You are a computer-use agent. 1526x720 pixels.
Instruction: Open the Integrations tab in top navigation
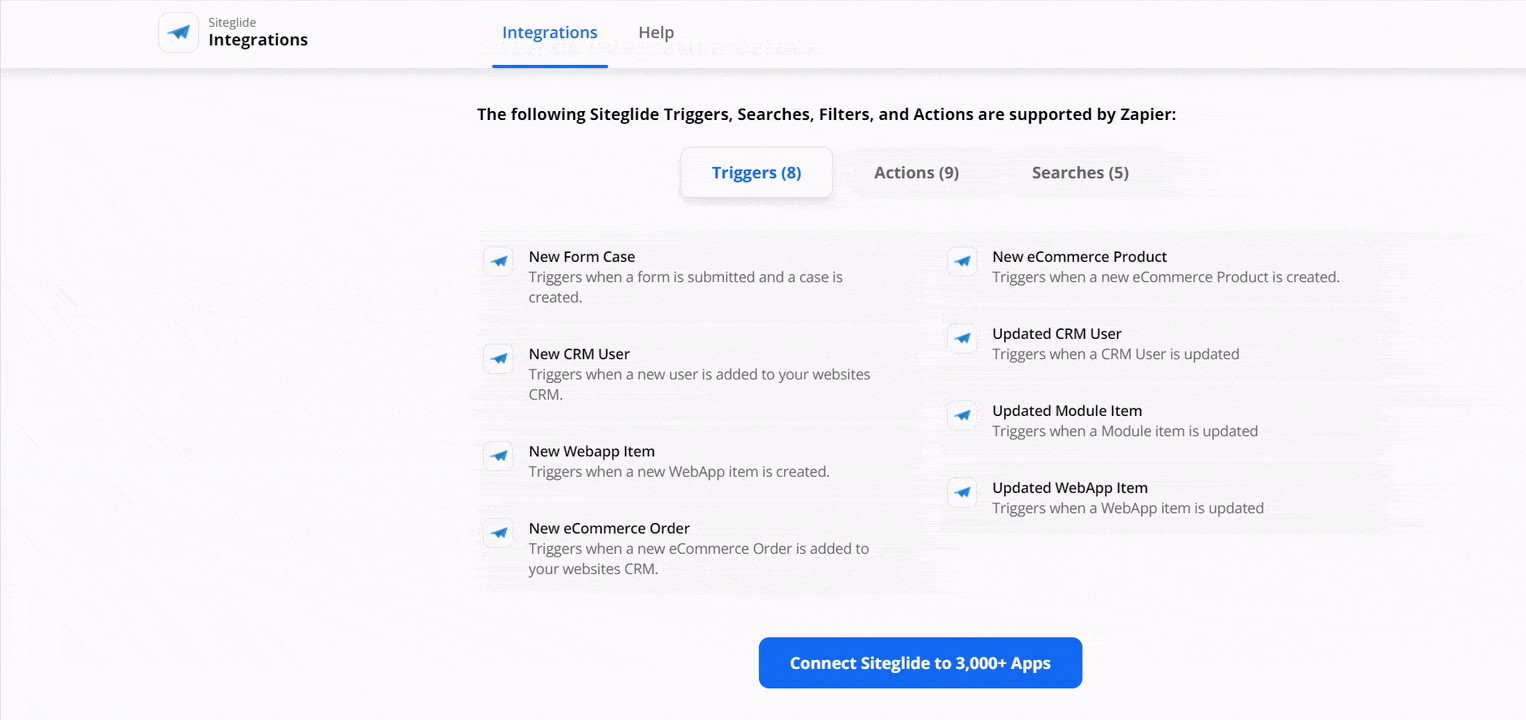550,33
